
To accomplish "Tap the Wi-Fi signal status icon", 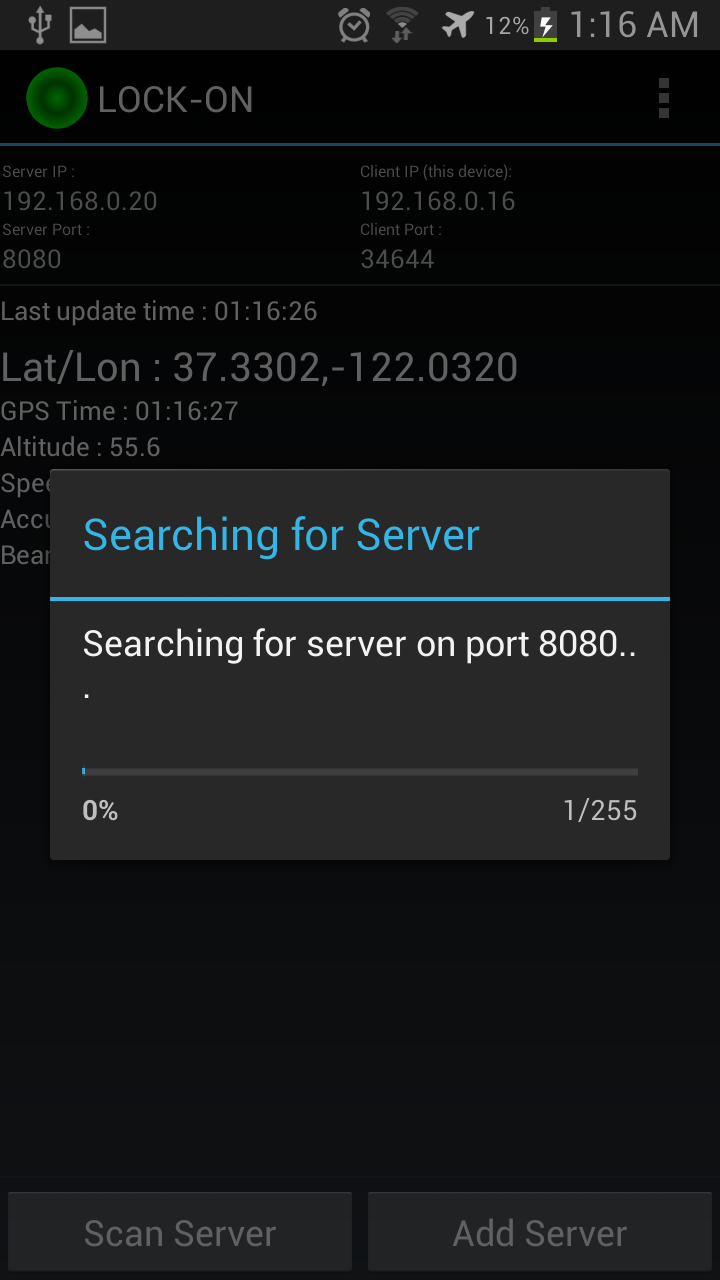I will click(402, 25).
